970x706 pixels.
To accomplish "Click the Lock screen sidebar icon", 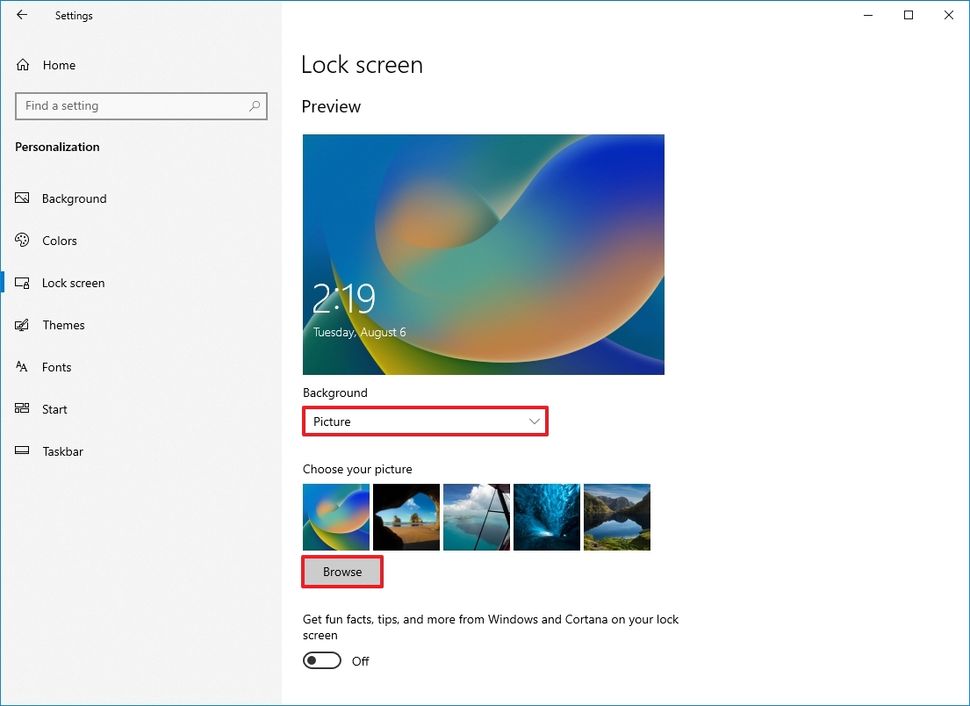I will click(x=22, y=283).
